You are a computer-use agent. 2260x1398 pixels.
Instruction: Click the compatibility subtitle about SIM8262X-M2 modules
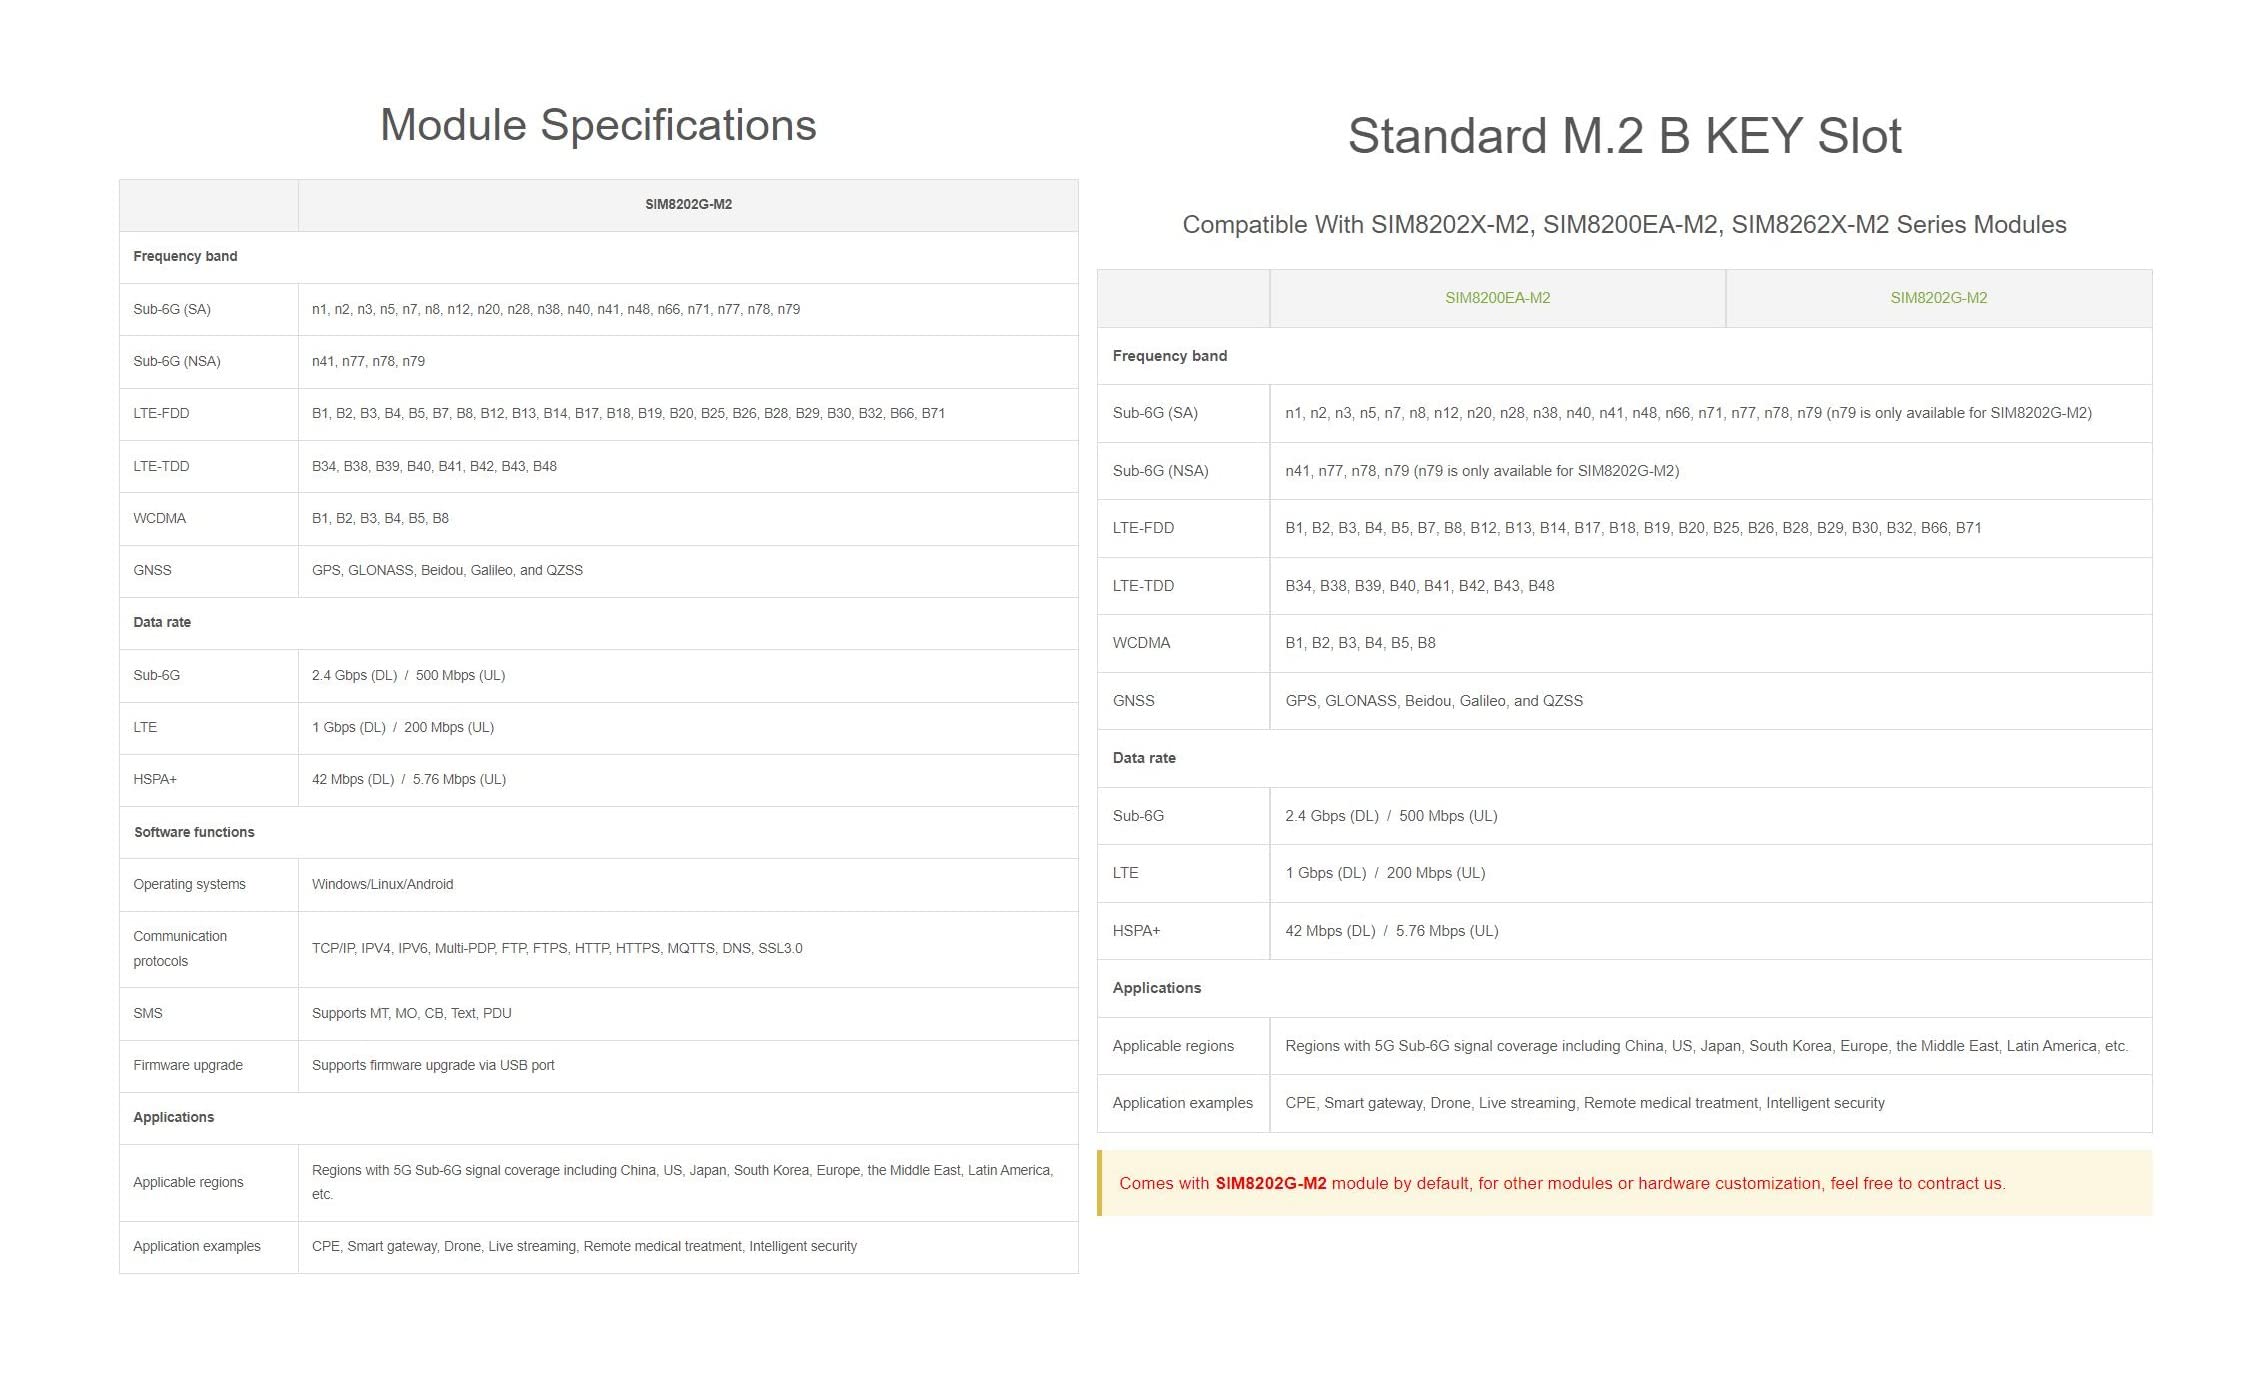(1624, 225)
